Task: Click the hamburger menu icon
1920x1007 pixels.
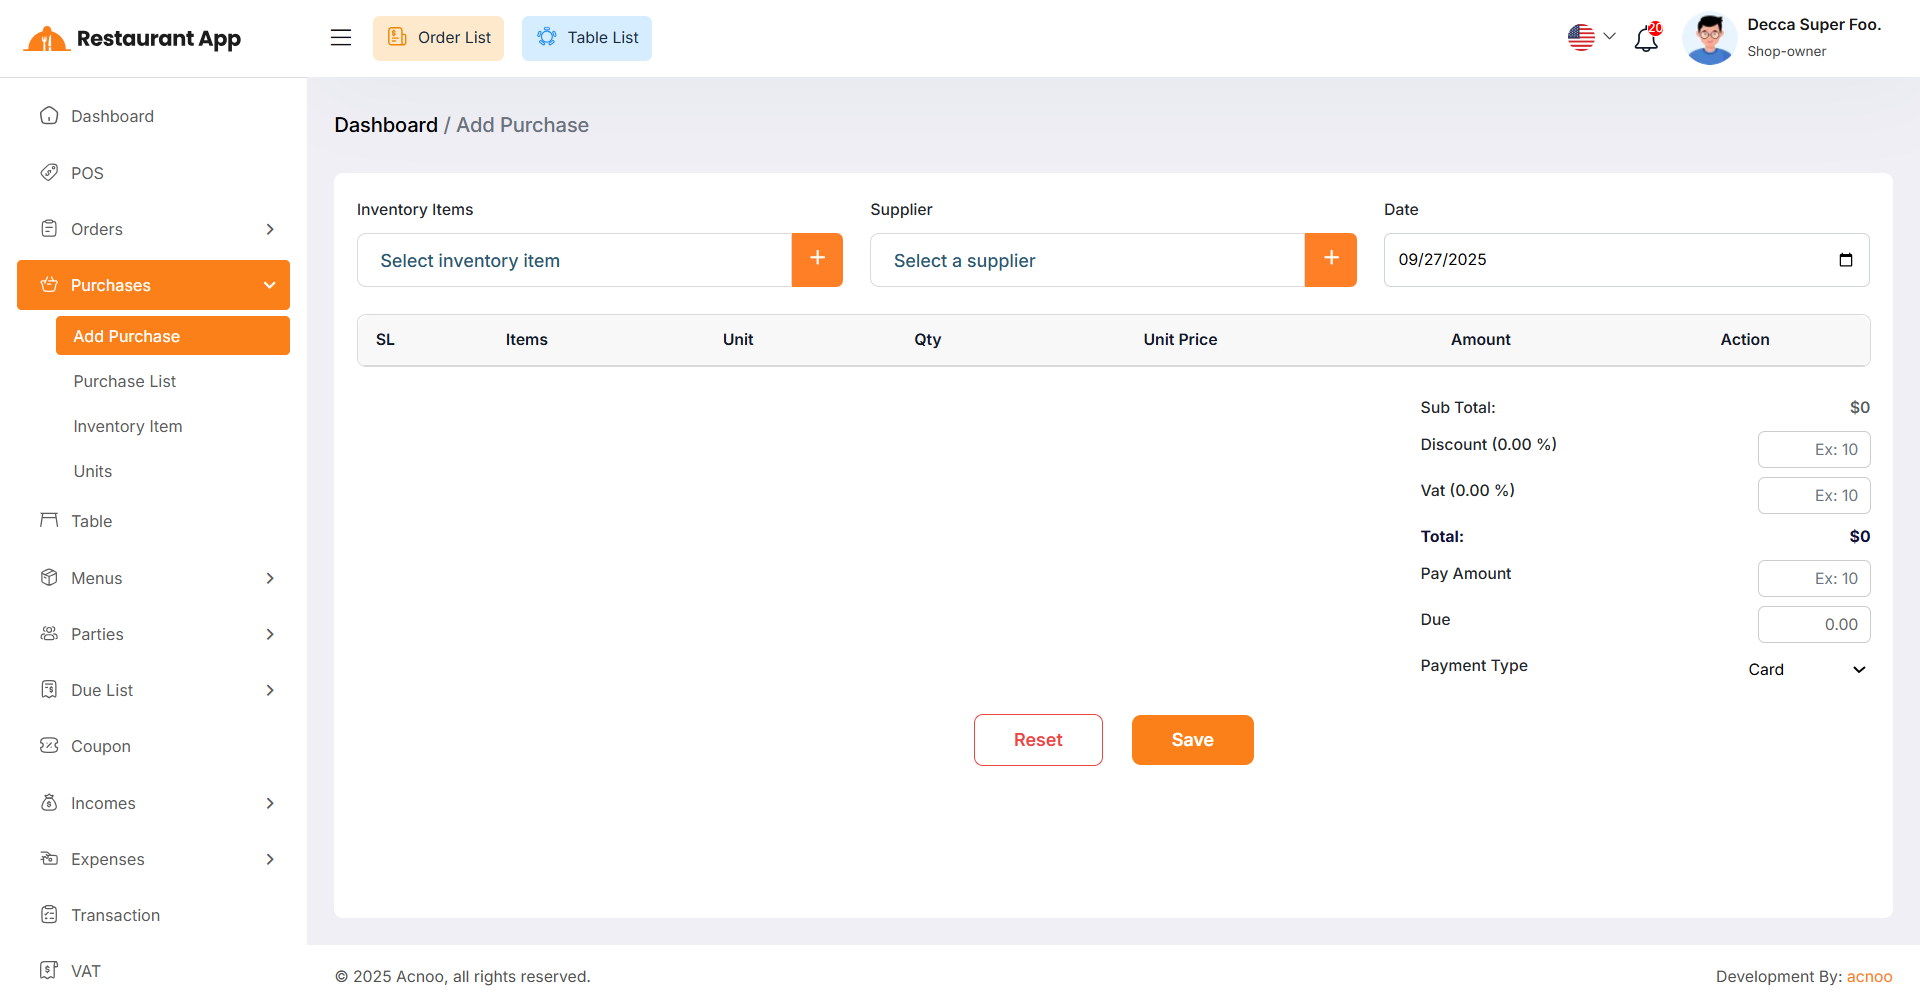Action: click(341, 38)
